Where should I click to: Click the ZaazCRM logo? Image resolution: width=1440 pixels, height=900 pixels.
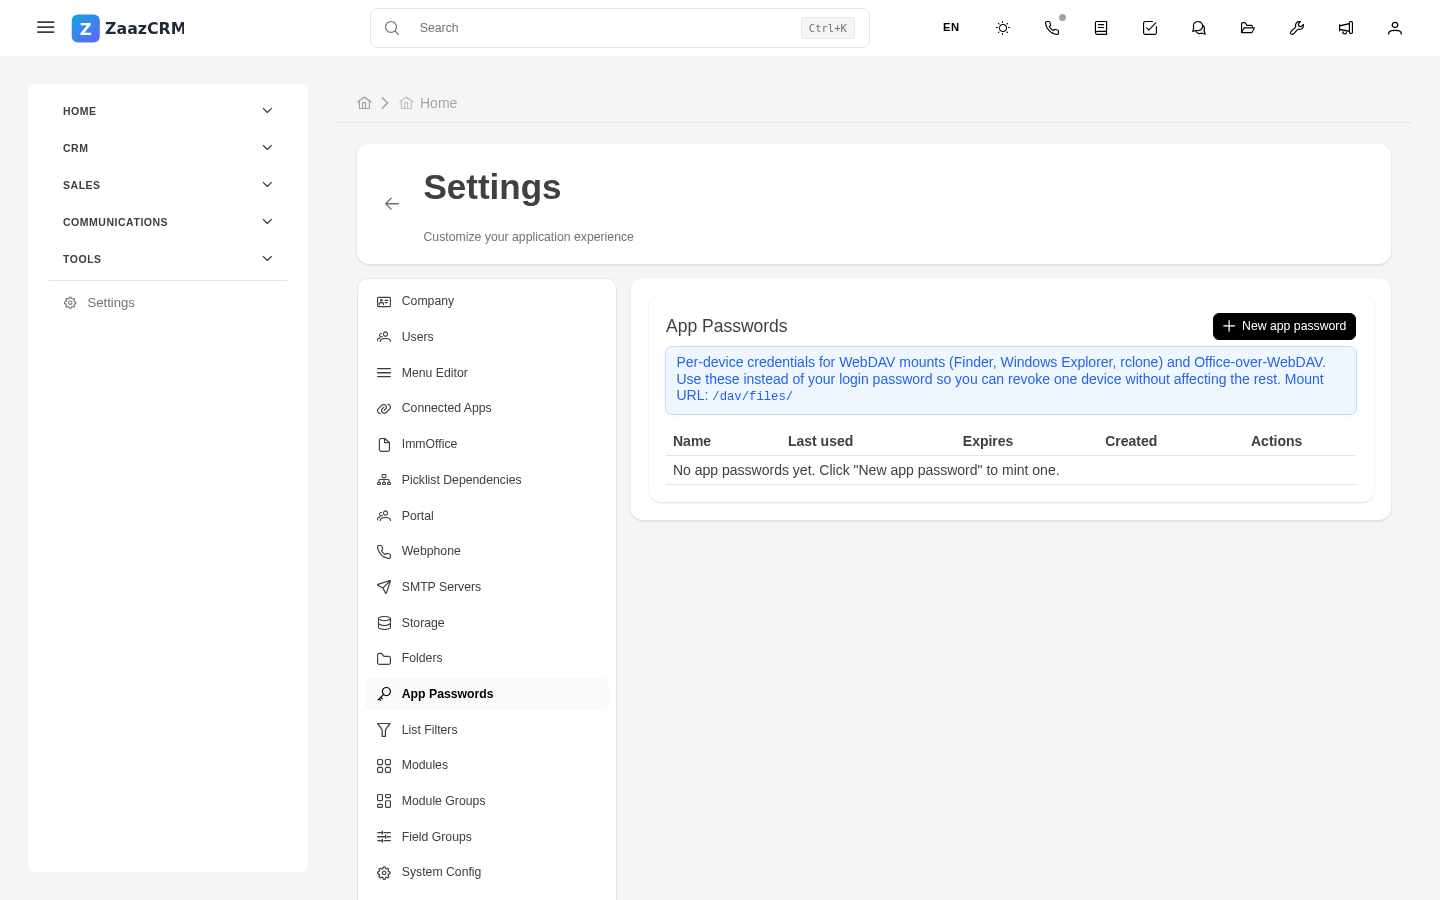point(128,28)
